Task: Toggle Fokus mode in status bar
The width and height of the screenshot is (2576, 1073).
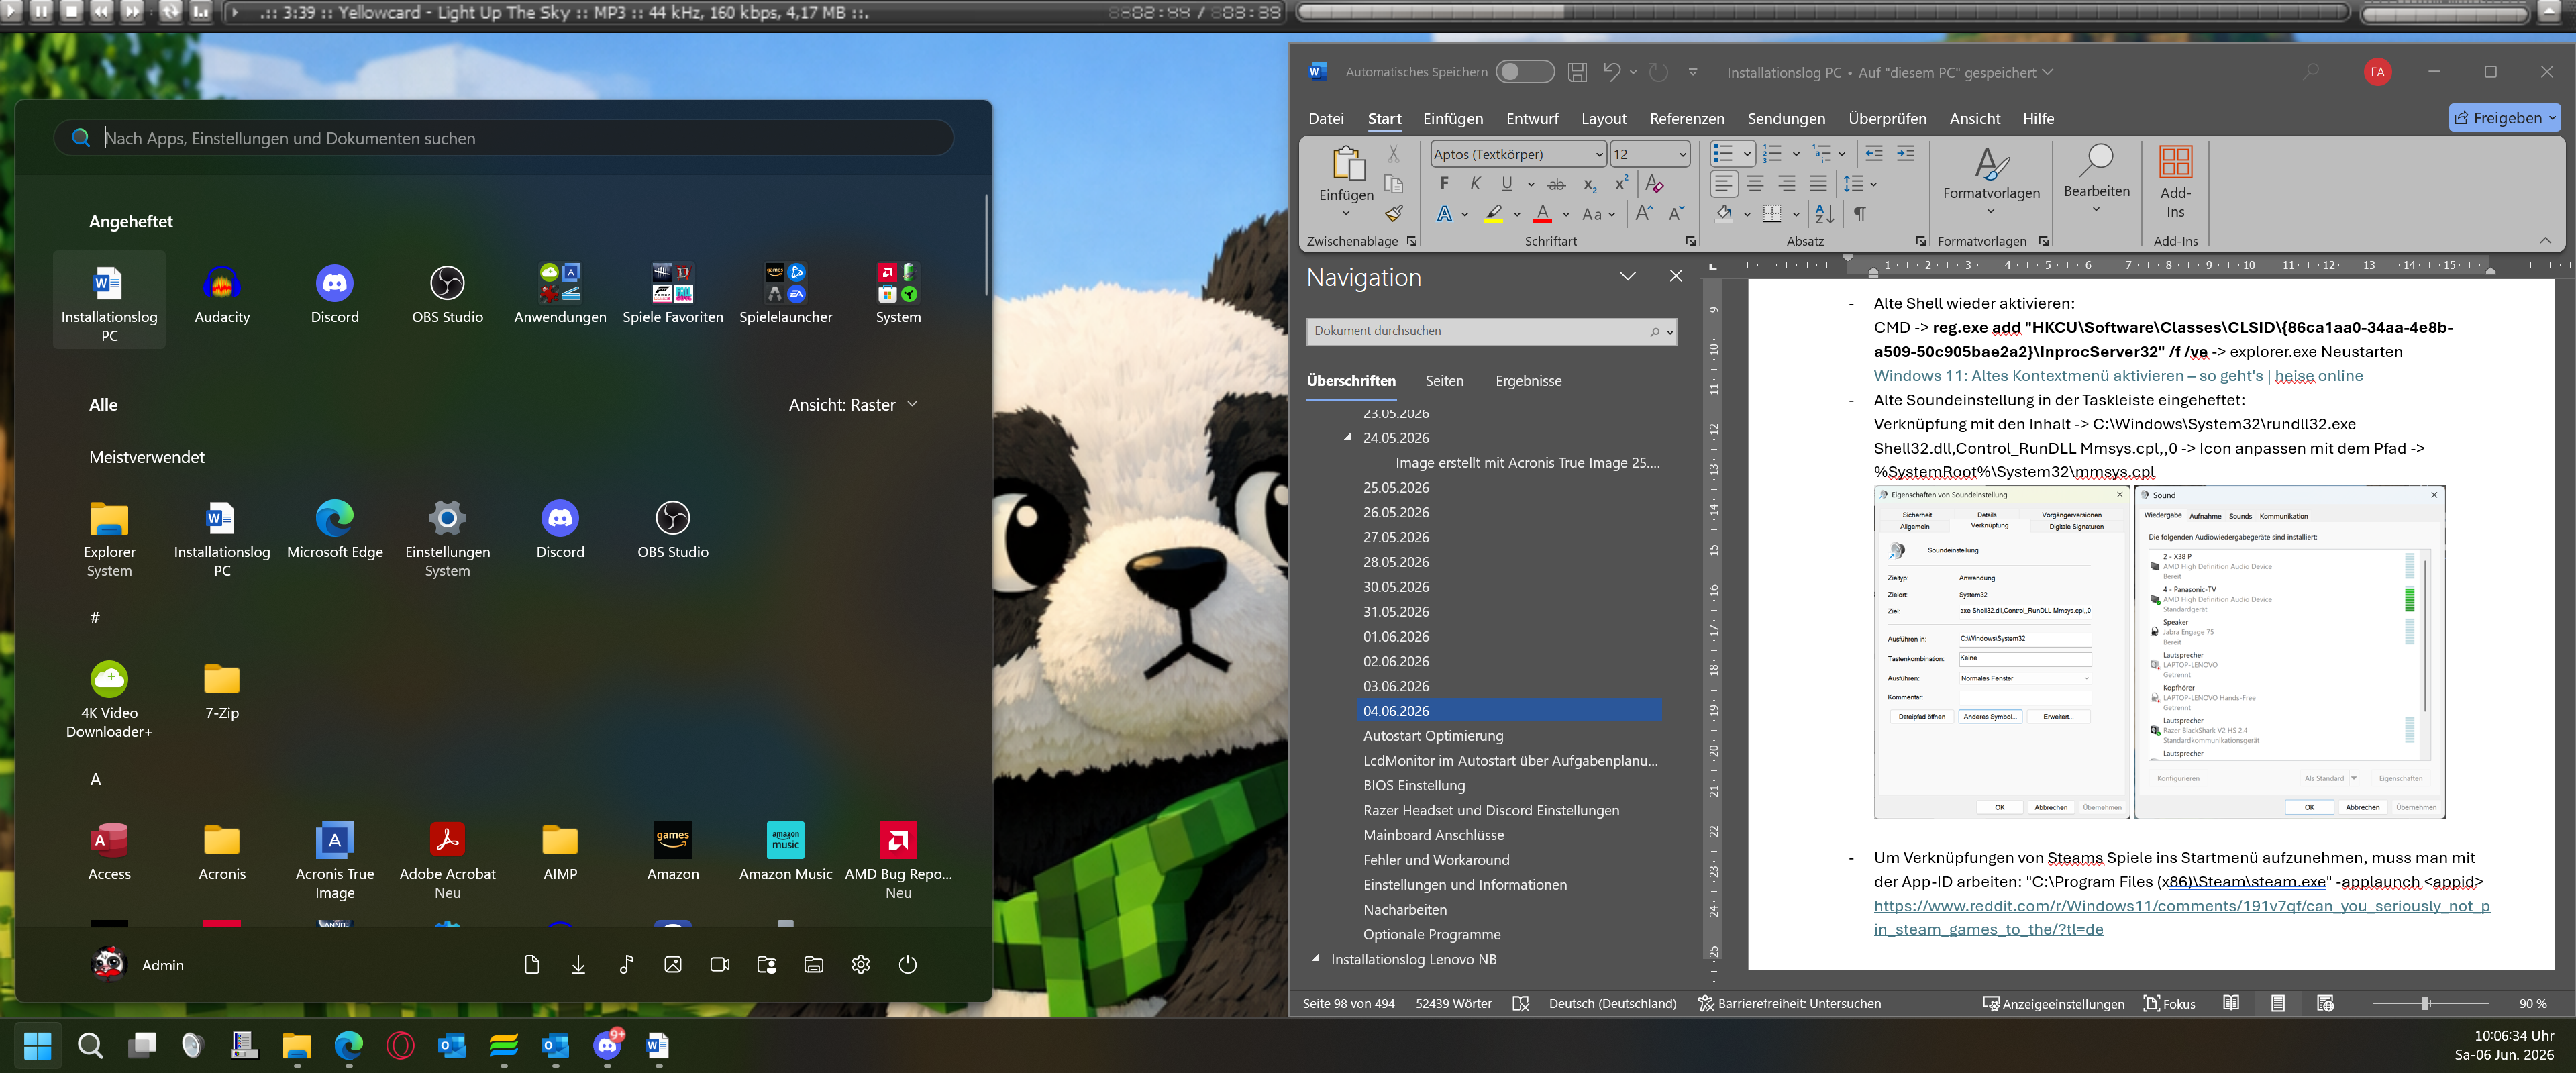Action: (2169, 1003)
